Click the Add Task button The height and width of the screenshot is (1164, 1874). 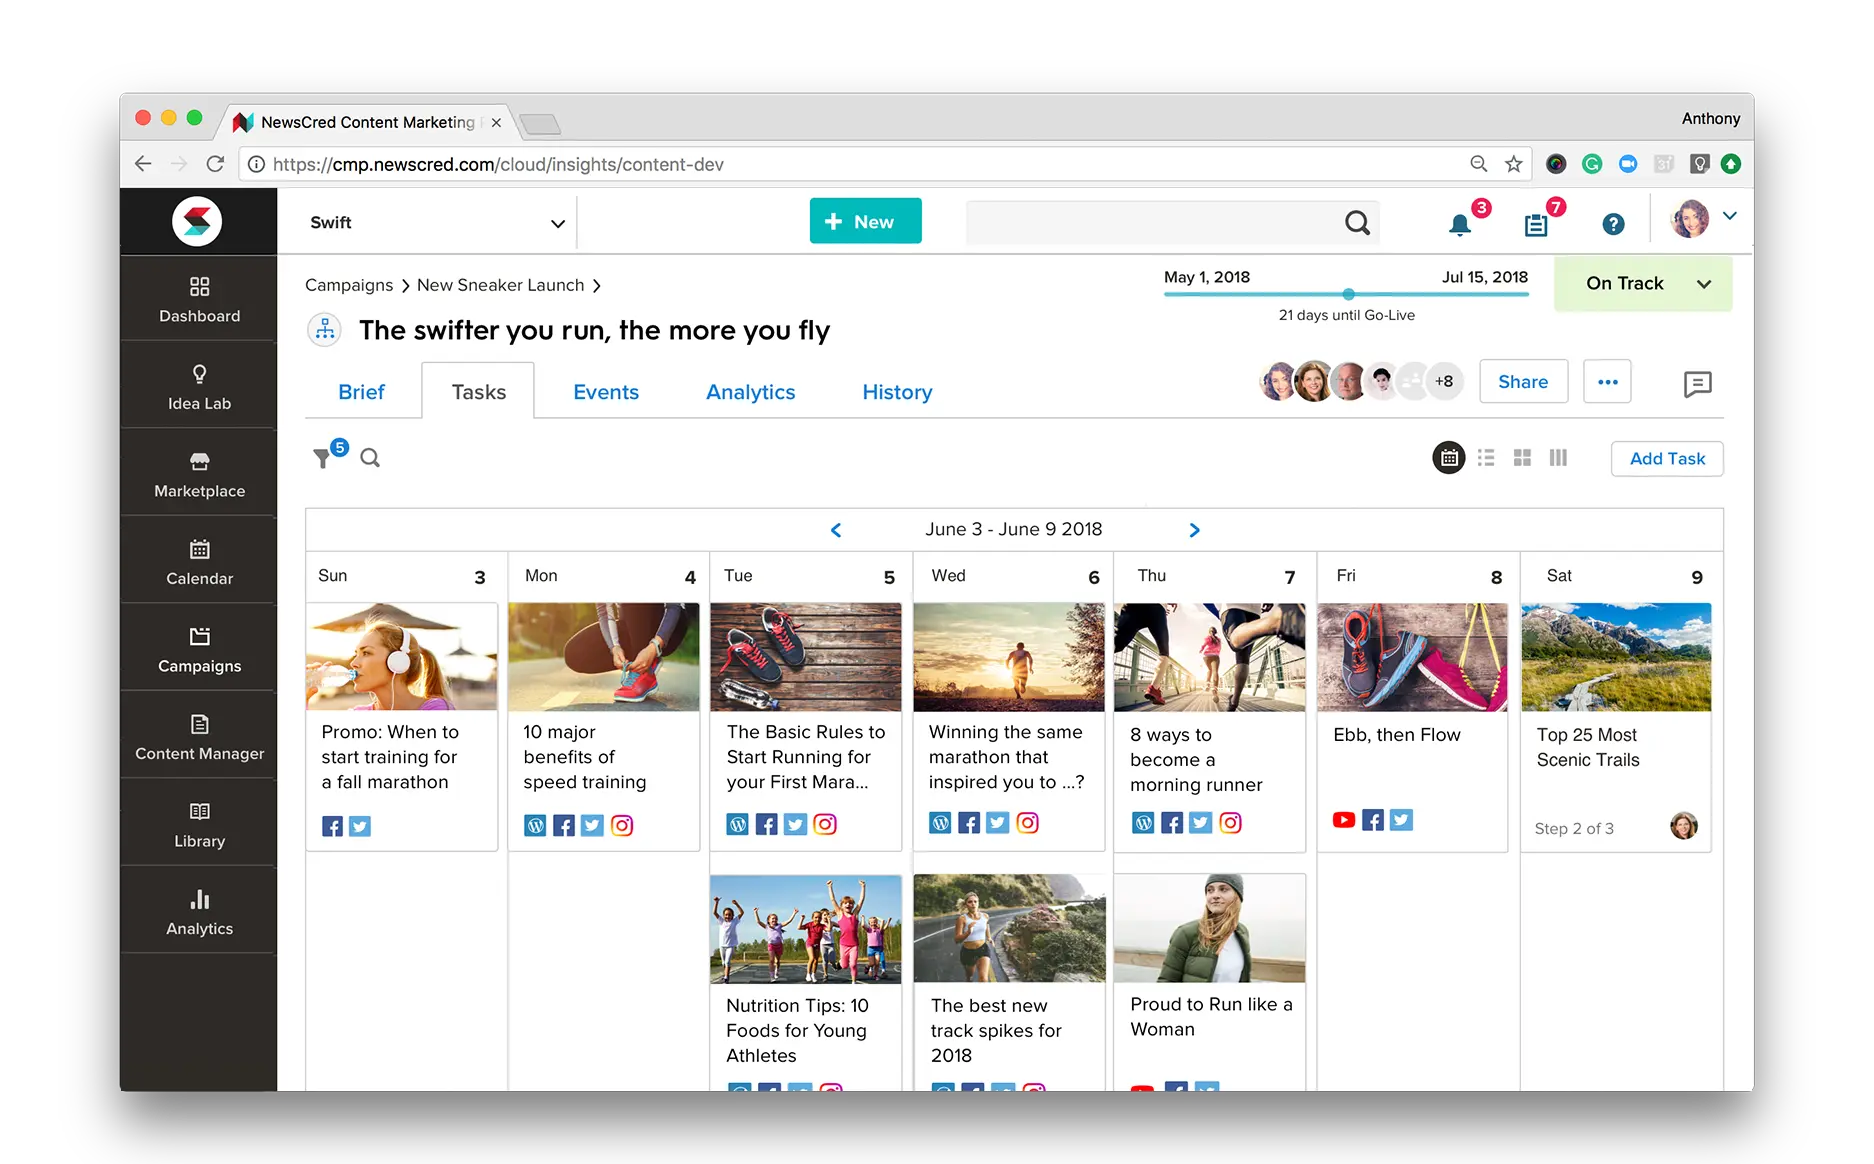1667,459
